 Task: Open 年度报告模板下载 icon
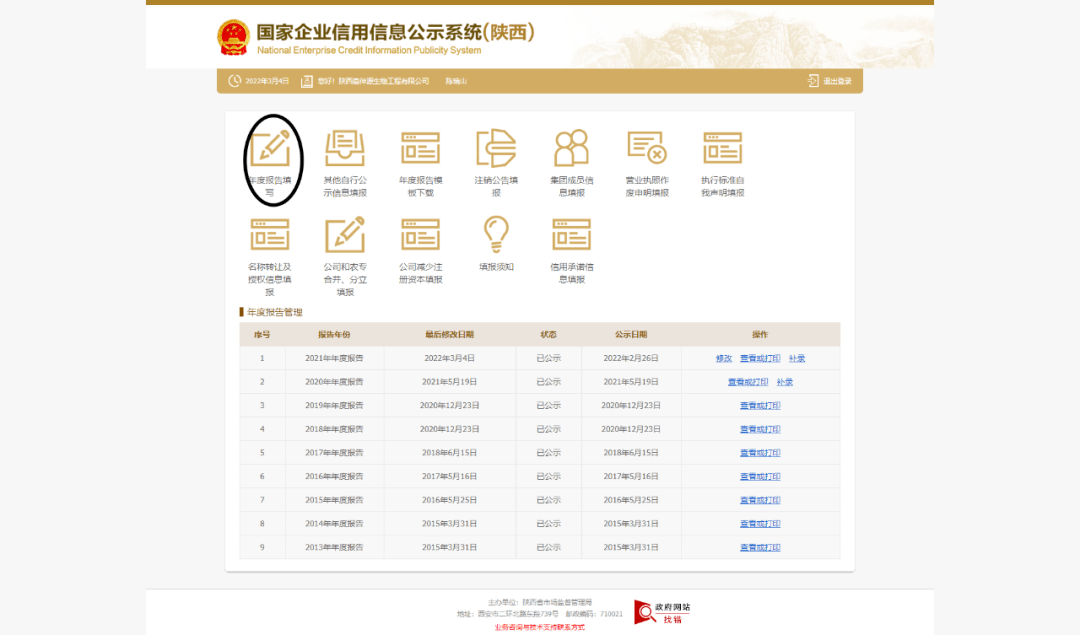click(420, 147)
